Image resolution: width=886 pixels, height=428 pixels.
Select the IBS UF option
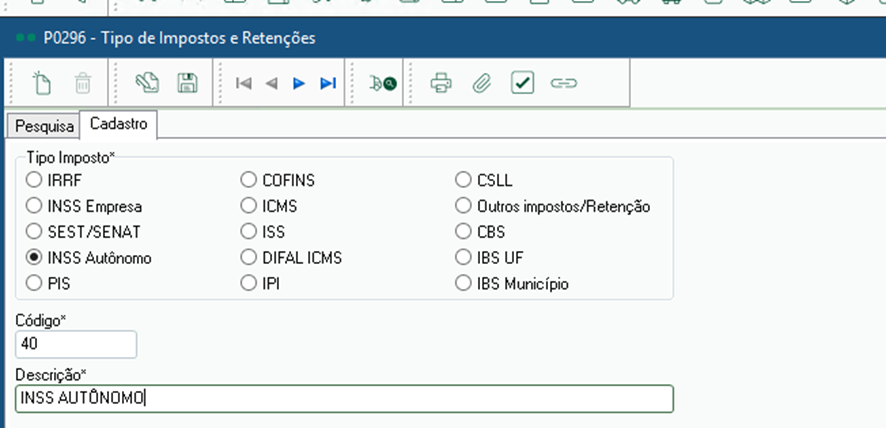(x=463, y=258)
